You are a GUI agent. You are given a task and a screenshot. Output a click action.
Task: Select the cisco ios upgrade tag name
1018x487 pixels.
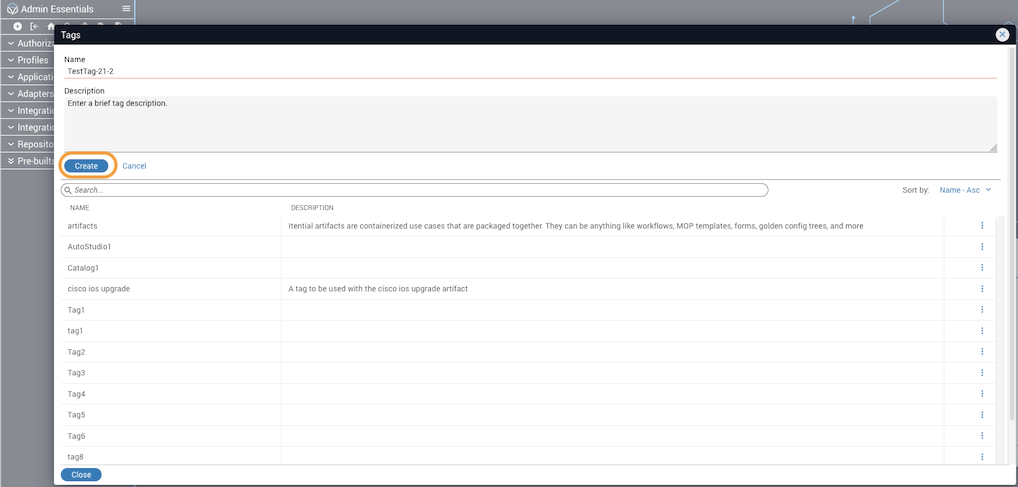99,289
